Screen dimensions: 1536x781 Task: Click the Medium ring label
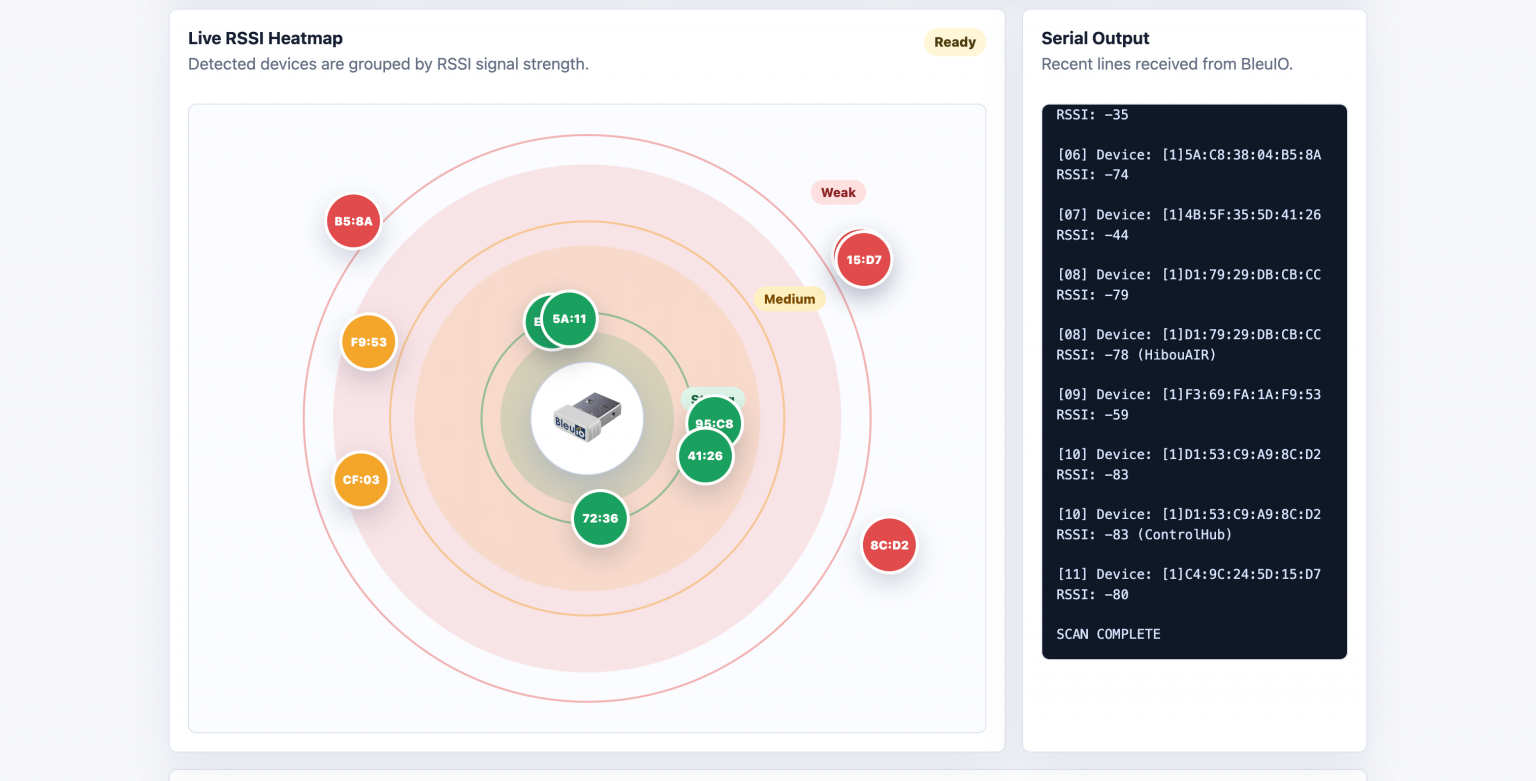[x=789, y=299]
